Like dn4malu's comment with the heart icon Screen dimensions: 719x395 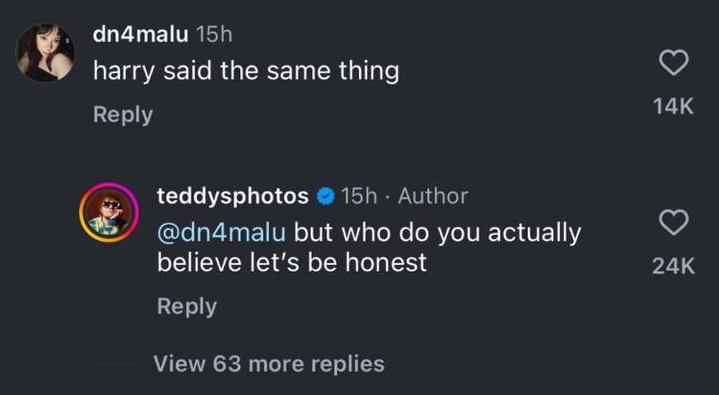[x=674, y=62]
